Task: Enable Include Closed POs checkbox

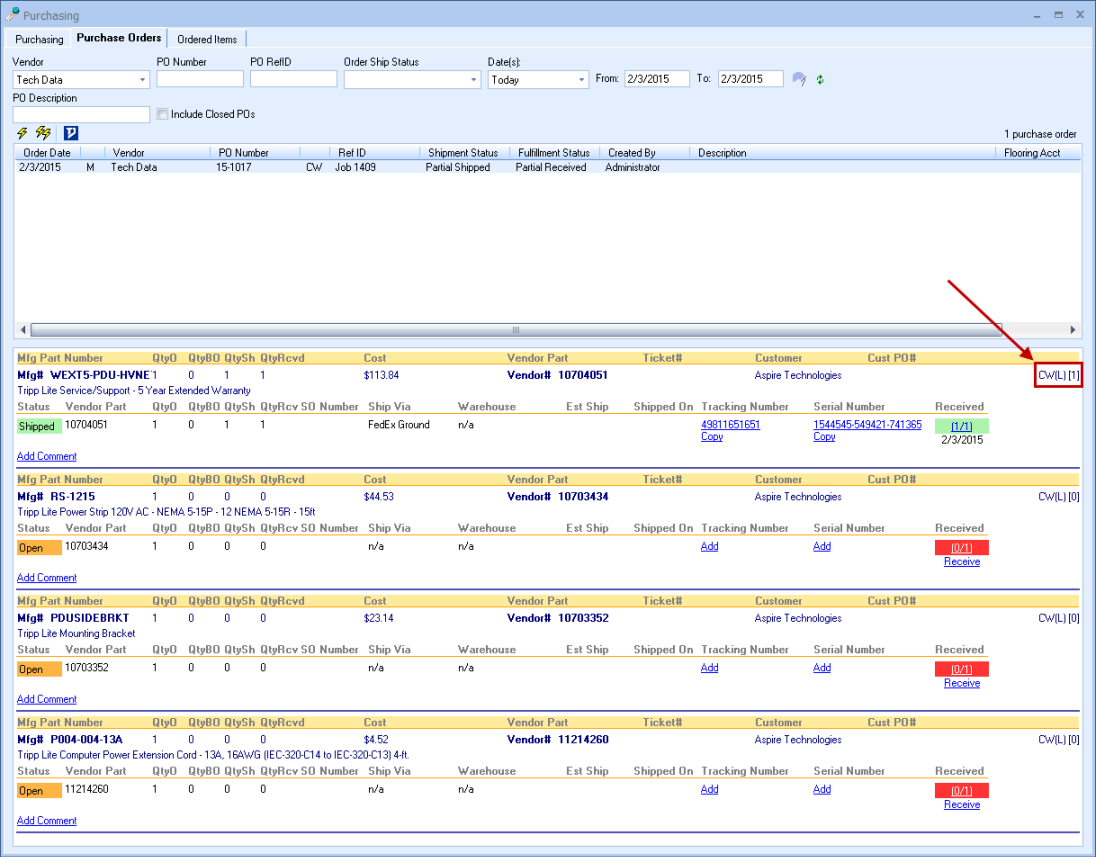Action: (x=162, y=115)
